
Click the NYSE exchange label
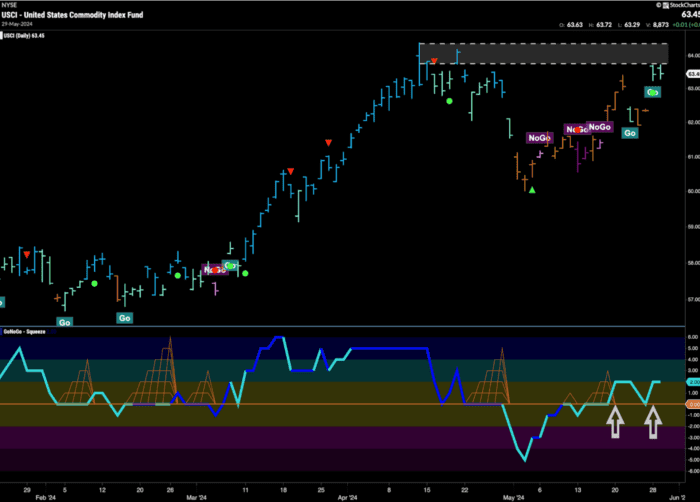pyautogui.click(x=9, y=5)
